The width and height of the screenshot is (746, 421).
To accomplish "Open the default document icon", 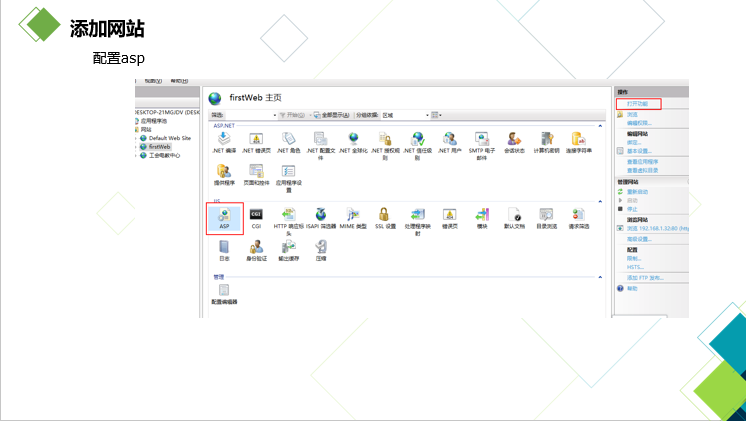I will (x=514, y=218).
